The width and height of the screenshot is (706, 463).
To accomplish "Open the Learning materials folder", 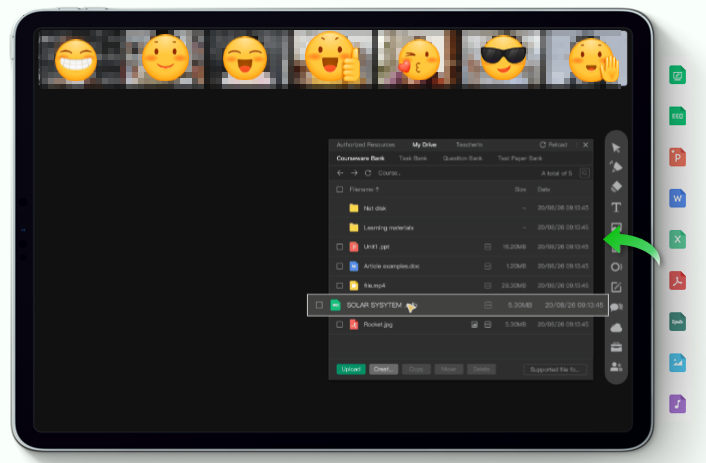I will coord(388,227).
